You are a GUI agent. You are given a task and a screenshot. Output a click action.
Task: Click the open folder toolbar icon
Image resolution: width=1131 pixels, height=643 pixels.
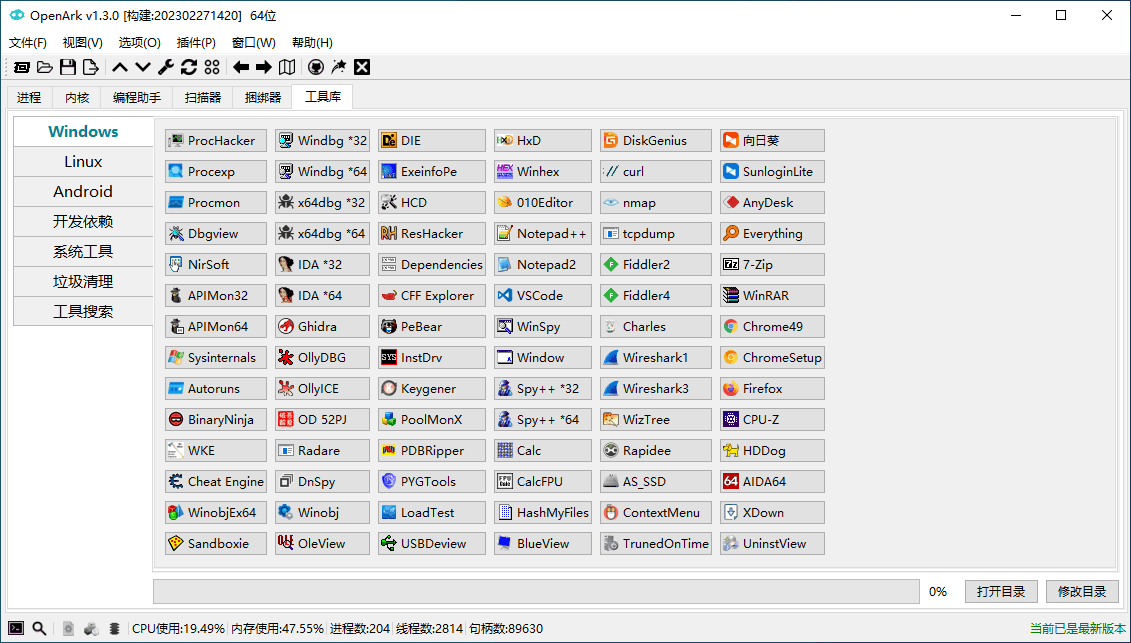pos(45,67)
